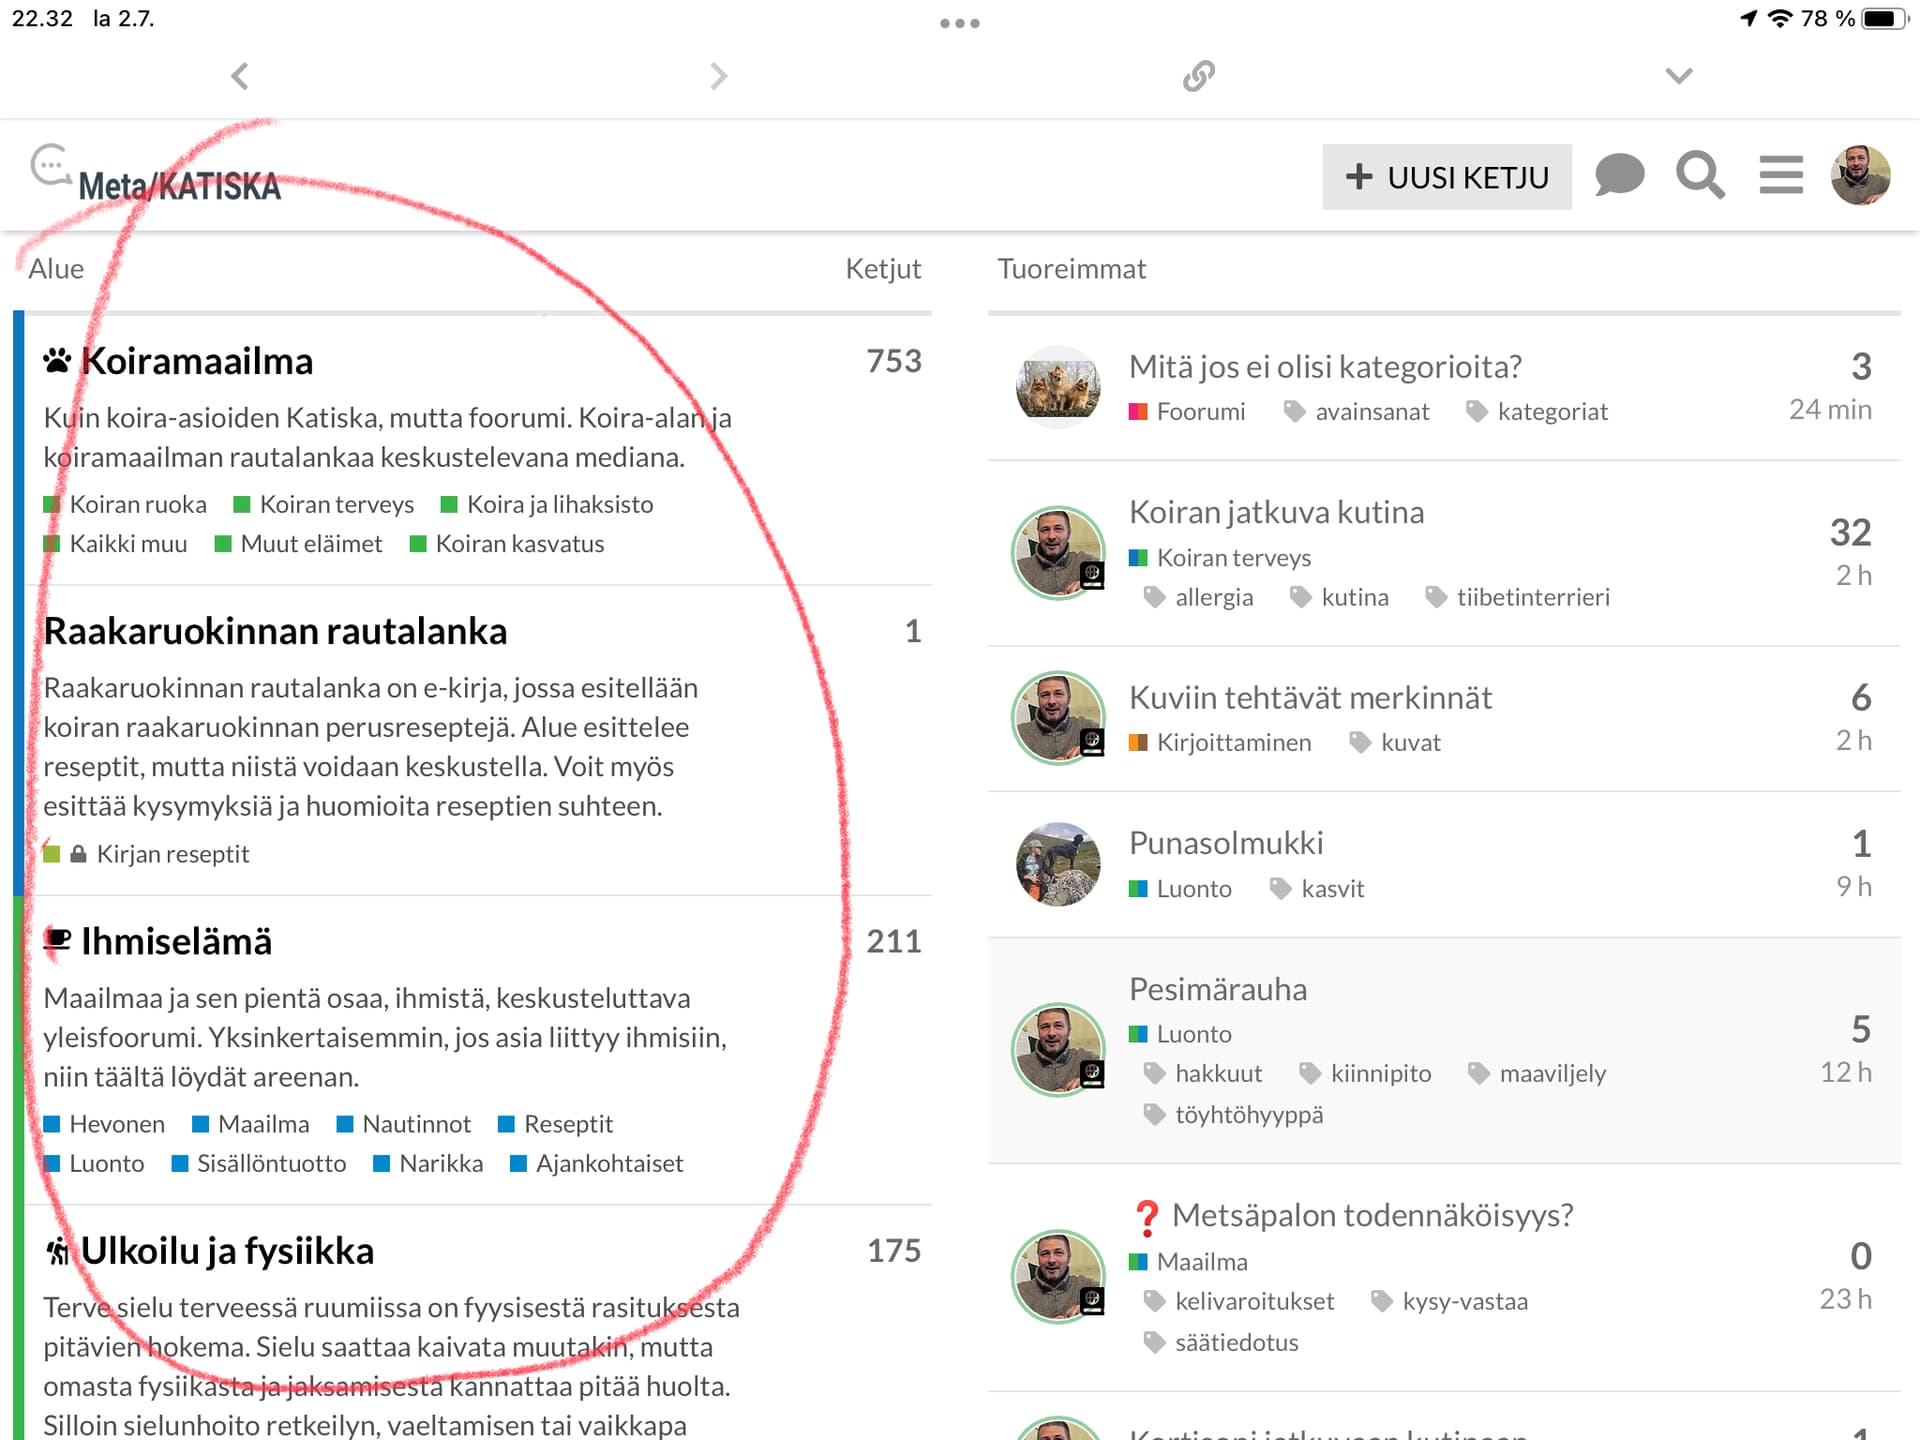
Task: Open the three-dot multitasking menu
Action: pos(959,23)
